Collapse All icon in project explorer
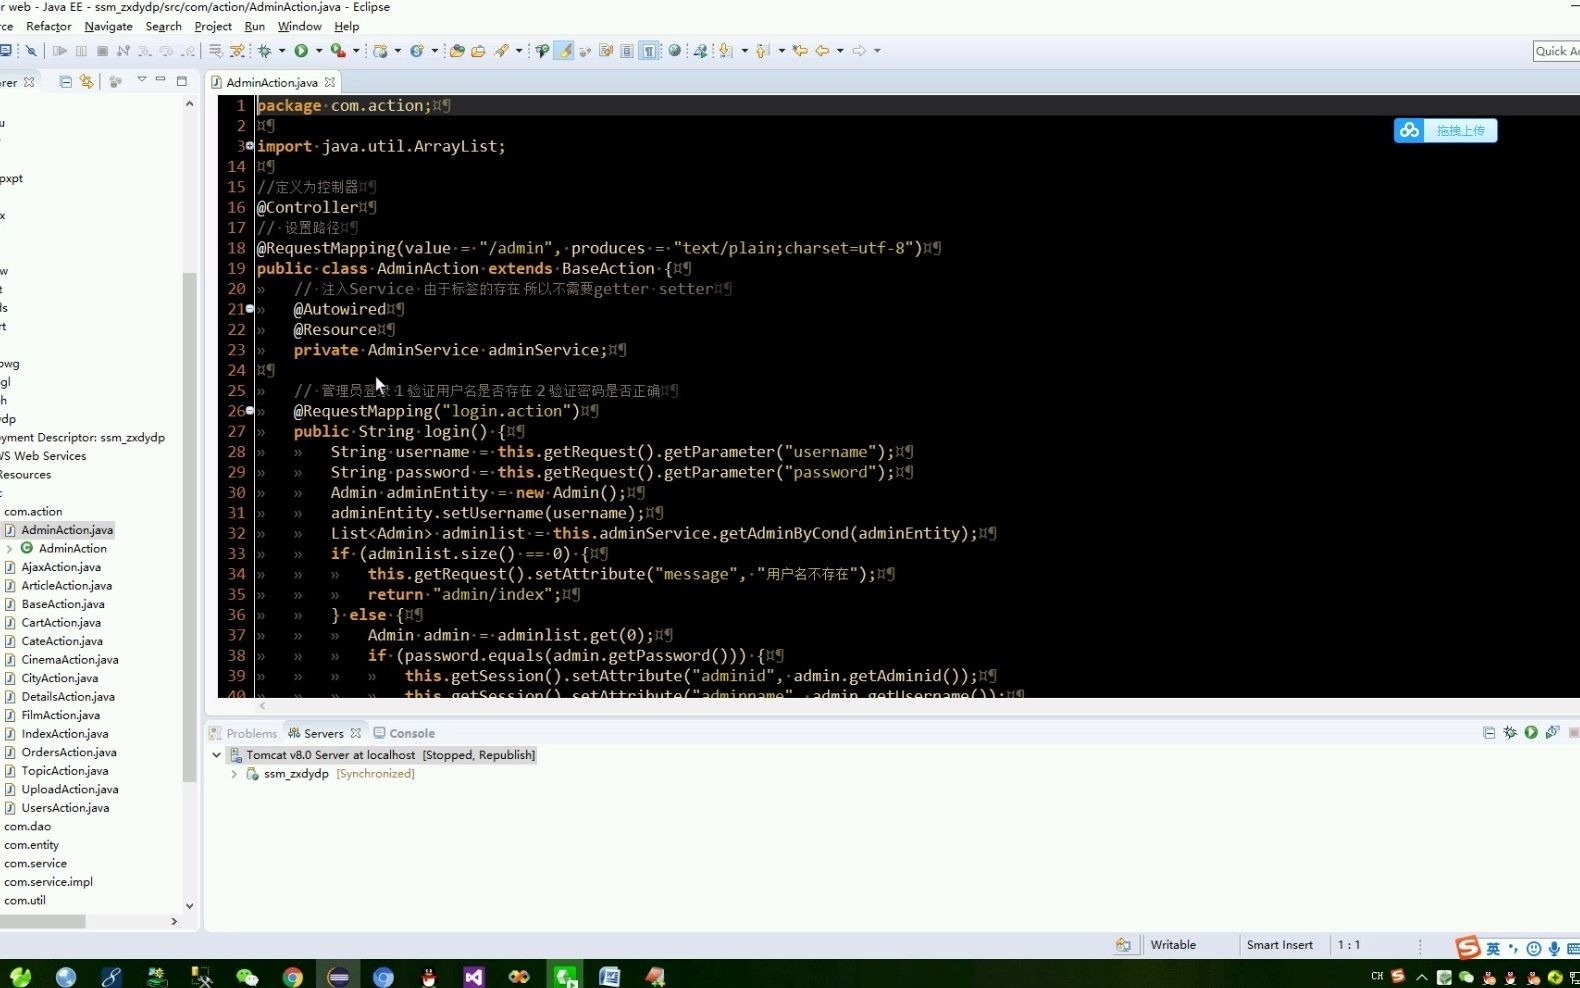Screen dimensions: 1580x988 coord(65,82)
